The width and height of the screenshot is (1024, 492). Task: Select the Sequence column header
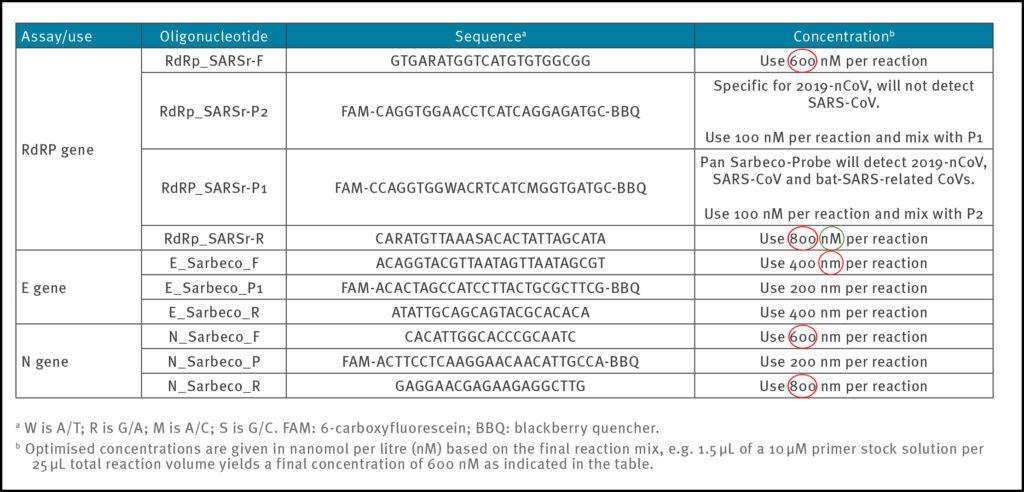click(x=489, y=37)
